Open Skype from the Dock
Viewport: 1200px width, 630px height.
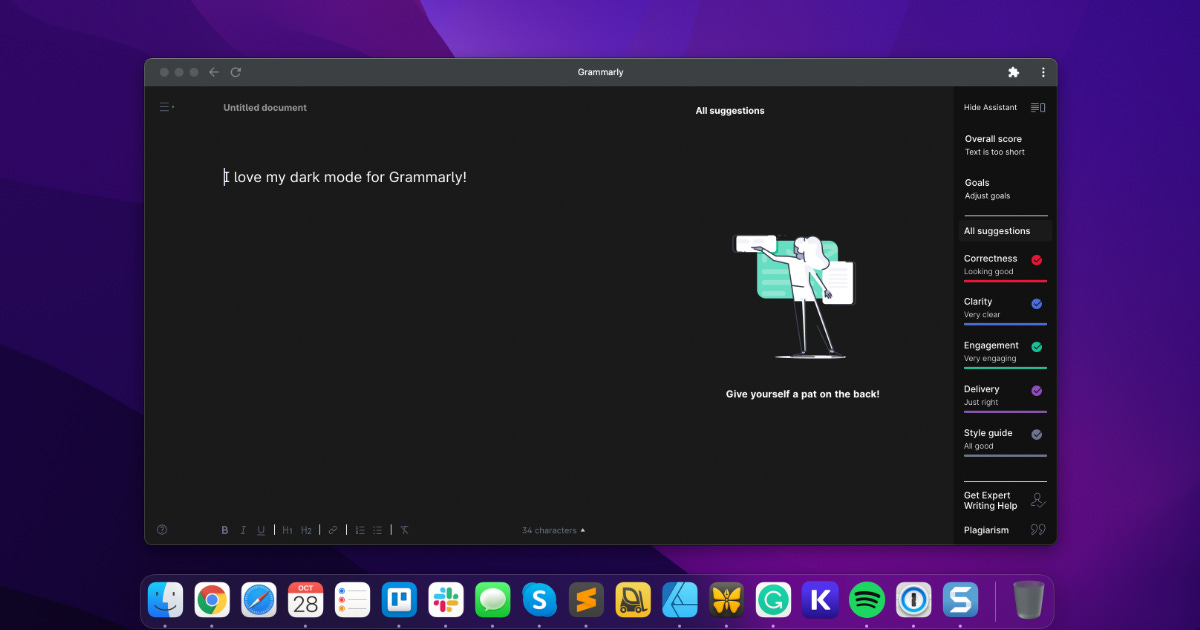tap(539, 600)
